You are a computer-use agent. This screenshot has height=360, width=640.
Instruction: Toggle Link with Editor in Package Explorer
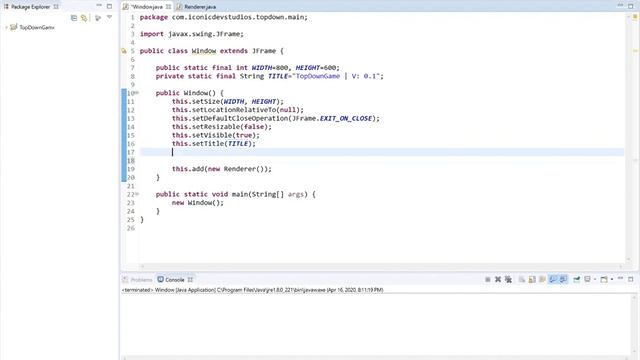(84, 18)
